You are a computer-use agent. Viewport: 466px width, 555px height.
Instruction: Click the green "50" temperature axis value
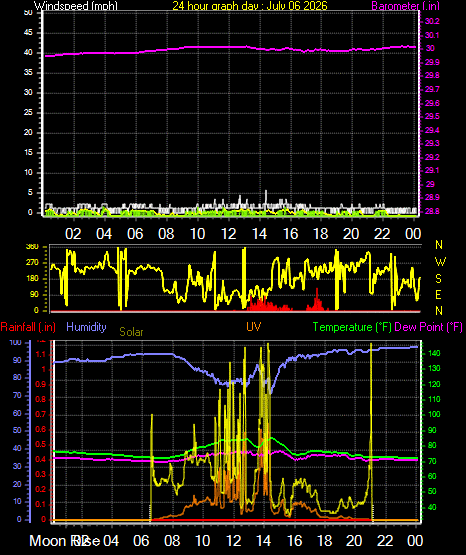(432, 492)
